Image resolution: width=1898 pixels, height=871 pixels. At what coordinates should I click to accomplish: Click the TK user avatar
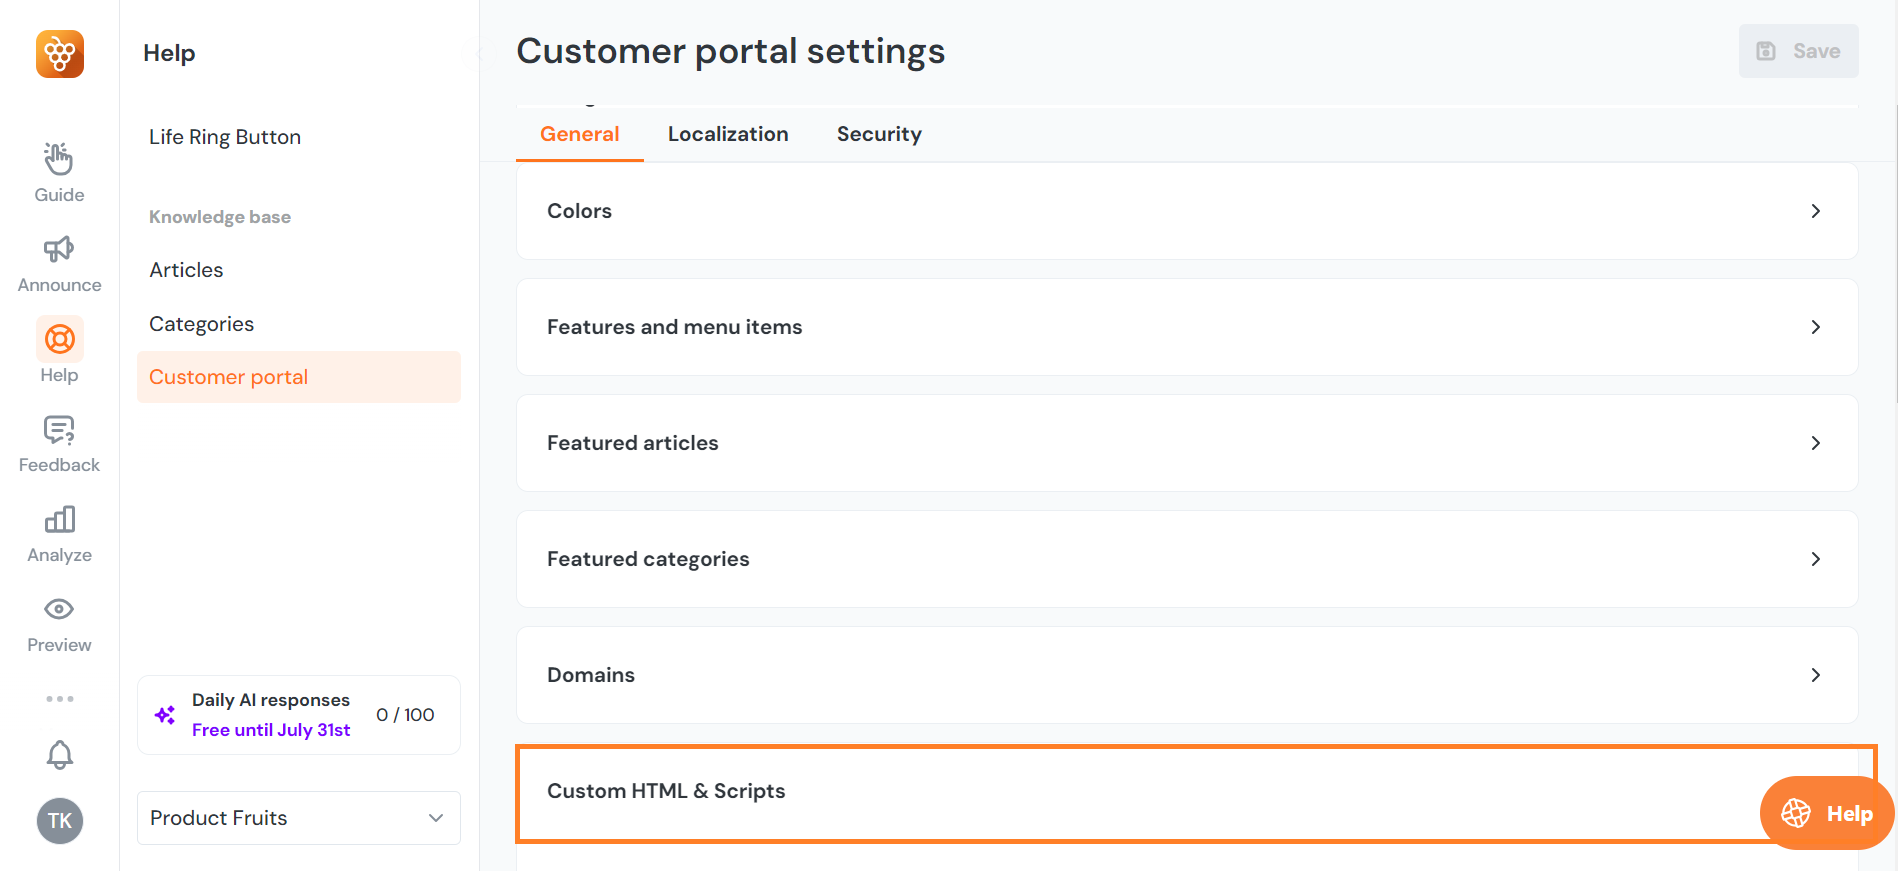click(60, 821)
